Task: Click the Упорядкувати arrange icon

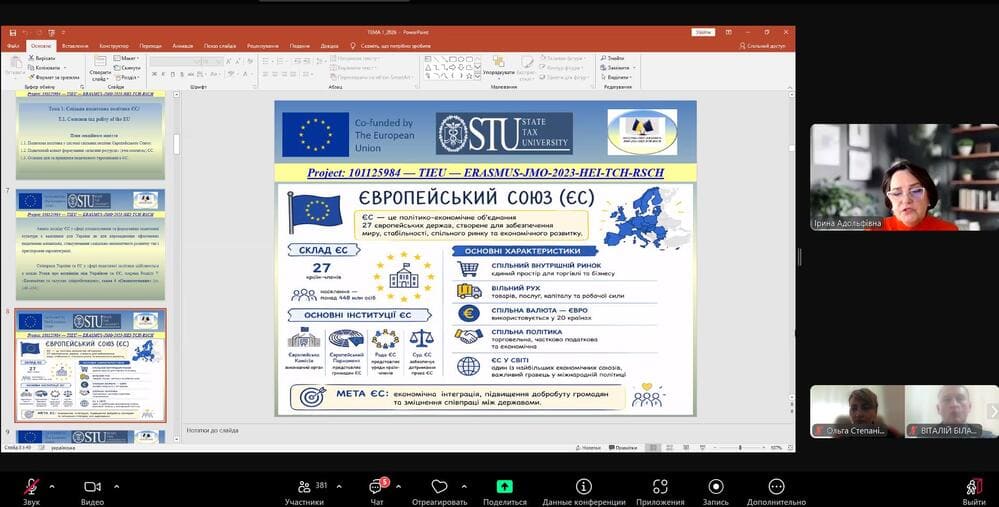Action: (498, 62)
